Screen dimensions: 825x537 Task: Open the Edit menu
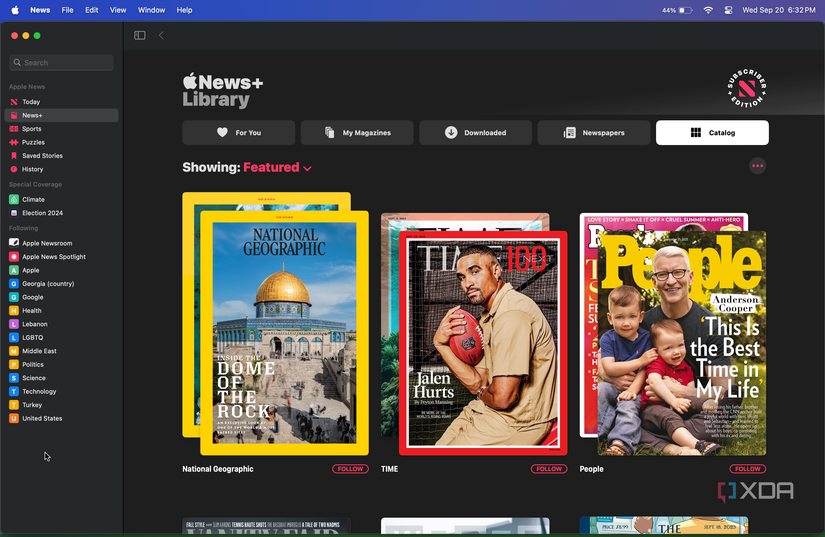(92, 10)
